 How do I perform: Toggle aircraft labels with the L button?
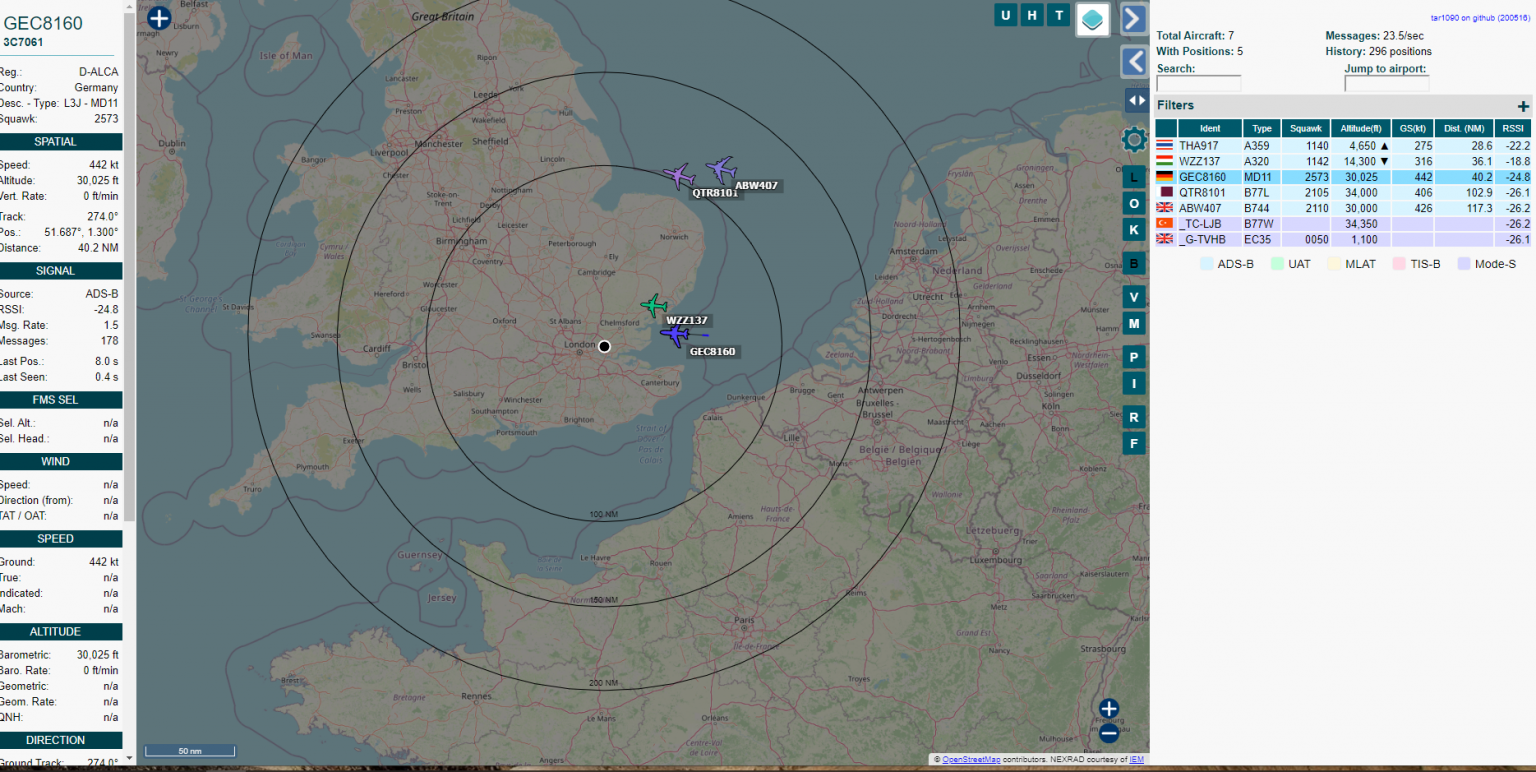coord(1134,175)
